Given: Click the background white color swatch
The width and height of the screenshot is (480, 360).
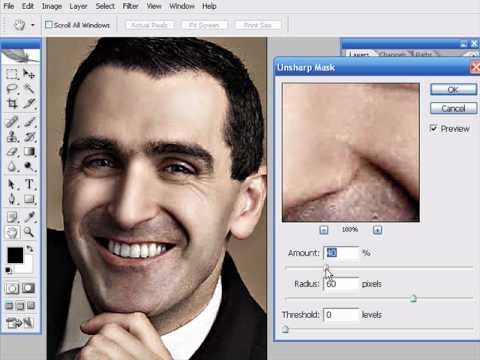Looking at the screenshot, I should (28, 265).
